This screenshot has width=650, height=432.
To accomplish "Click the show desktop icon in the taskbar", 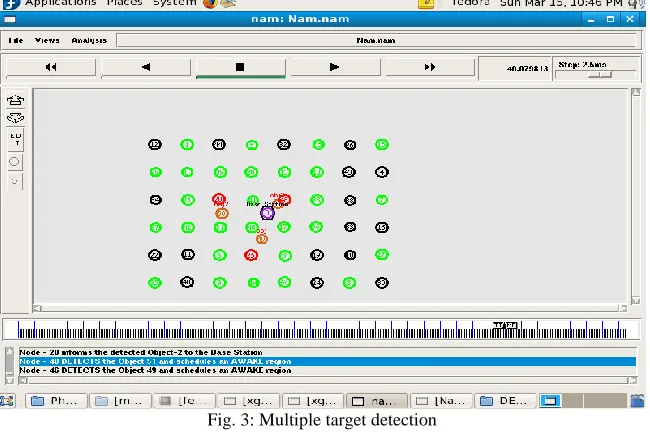I will [7, 401].
